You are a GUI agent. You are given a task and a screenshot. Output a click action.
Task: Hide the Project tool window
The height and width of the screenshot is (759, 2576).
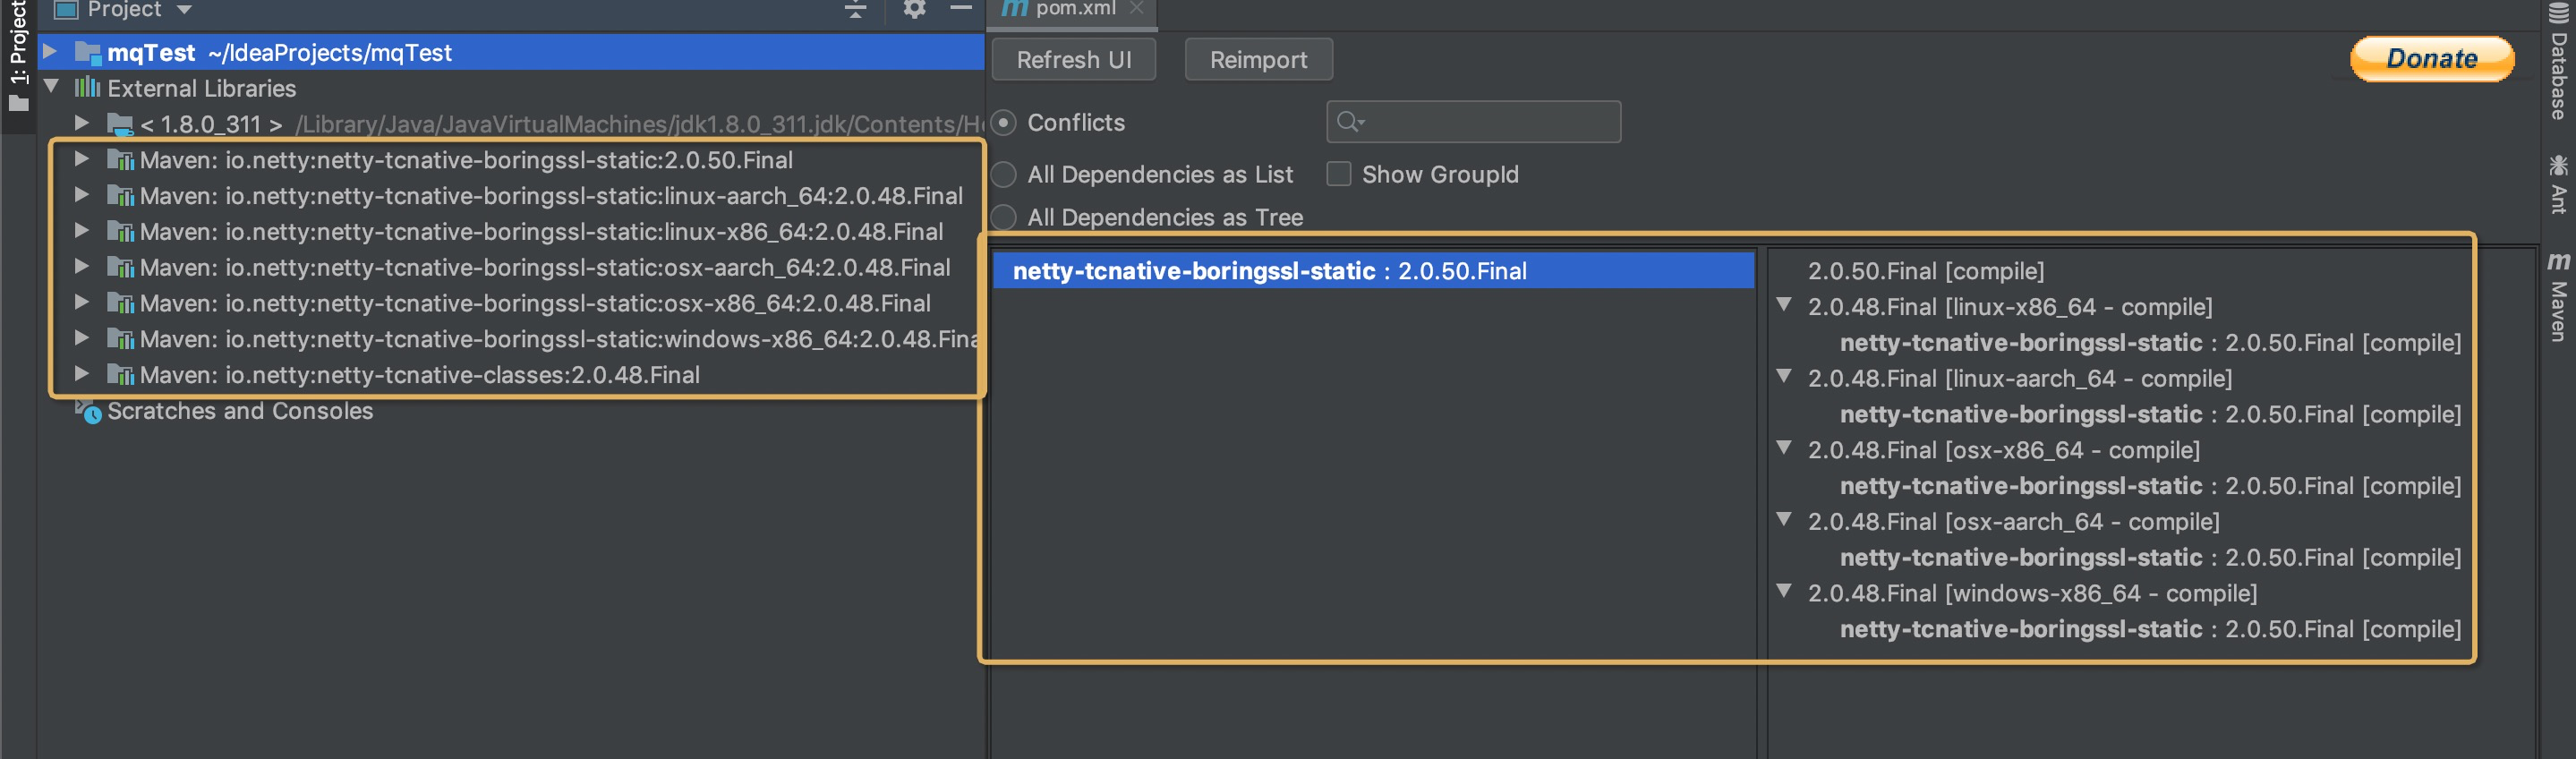[x=961, y=9]
